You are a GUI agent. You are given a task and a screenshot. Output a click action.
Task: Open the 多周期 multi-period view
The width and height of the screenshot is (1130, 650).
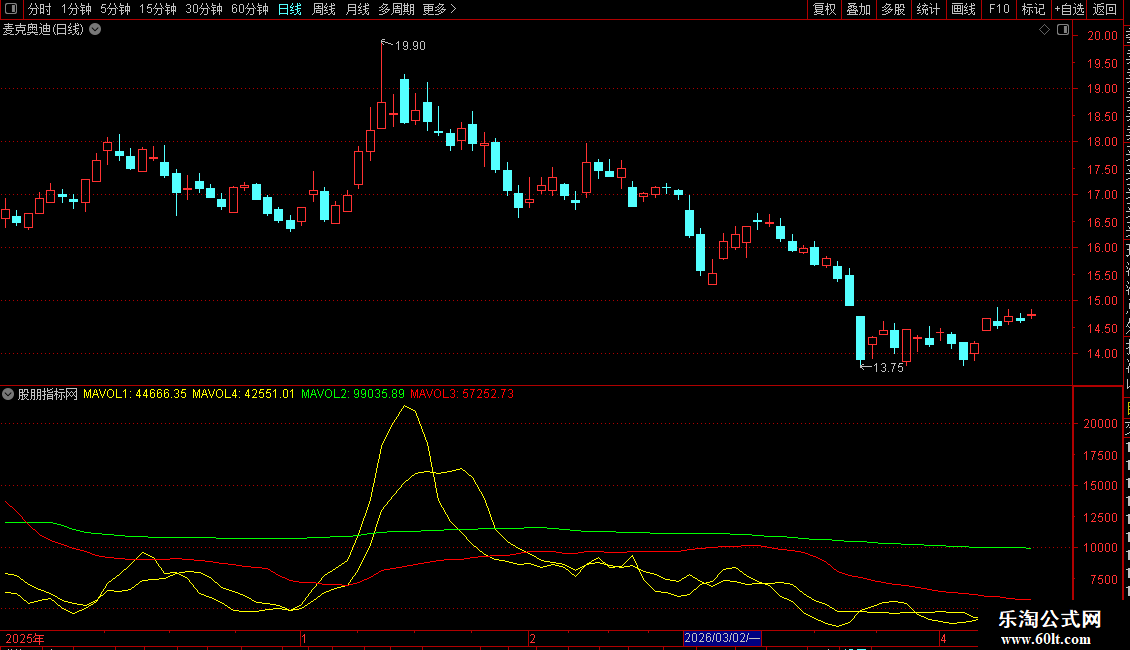(396, 9)
